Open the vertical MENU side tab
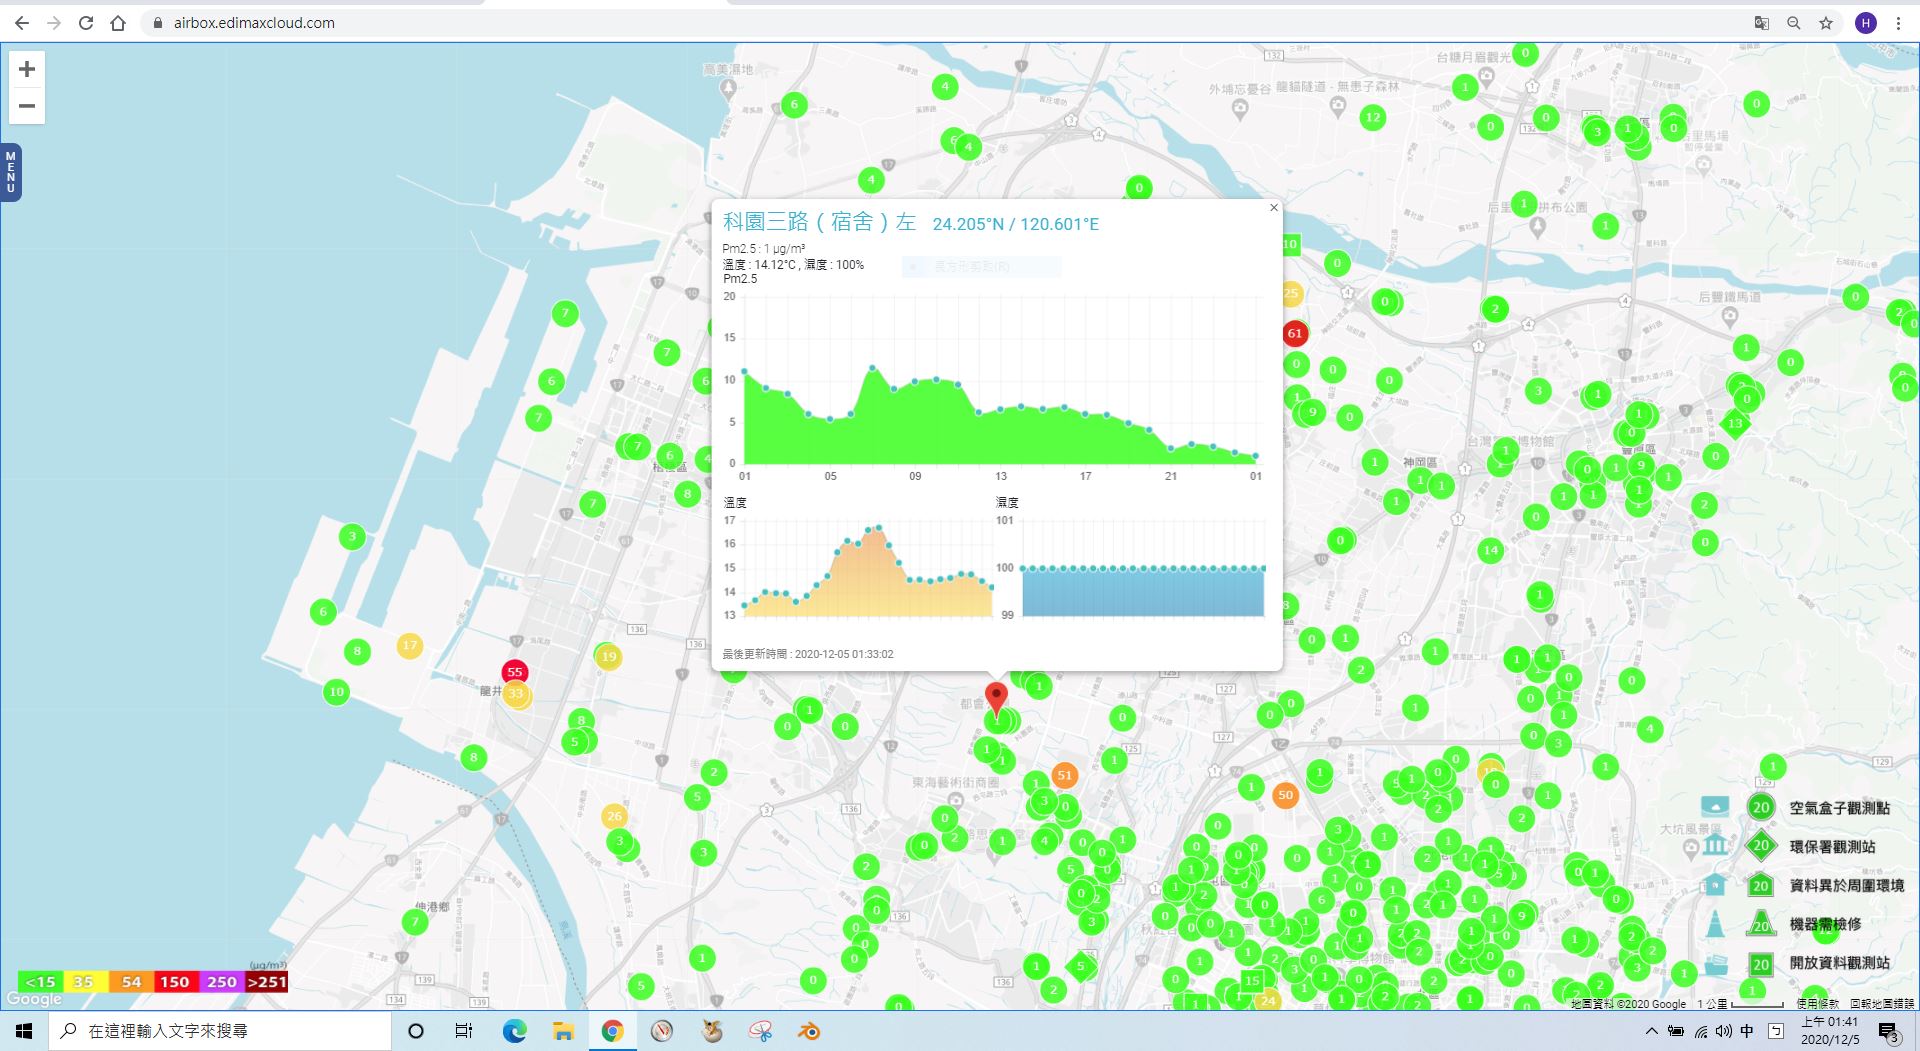 (x=11, y=172)
